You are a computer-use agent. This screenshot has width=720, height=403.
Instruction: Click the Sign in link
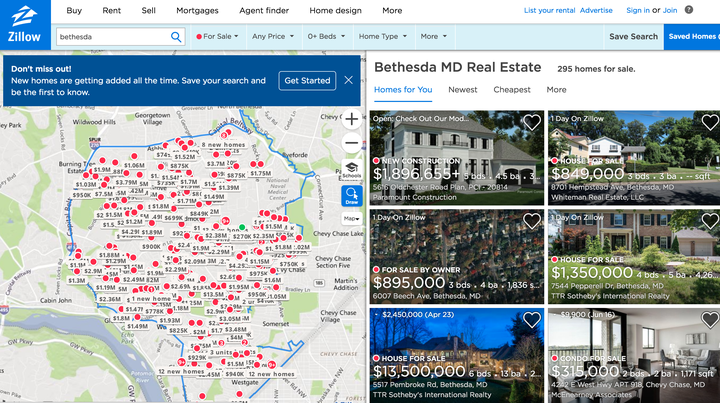coord(638,11)
